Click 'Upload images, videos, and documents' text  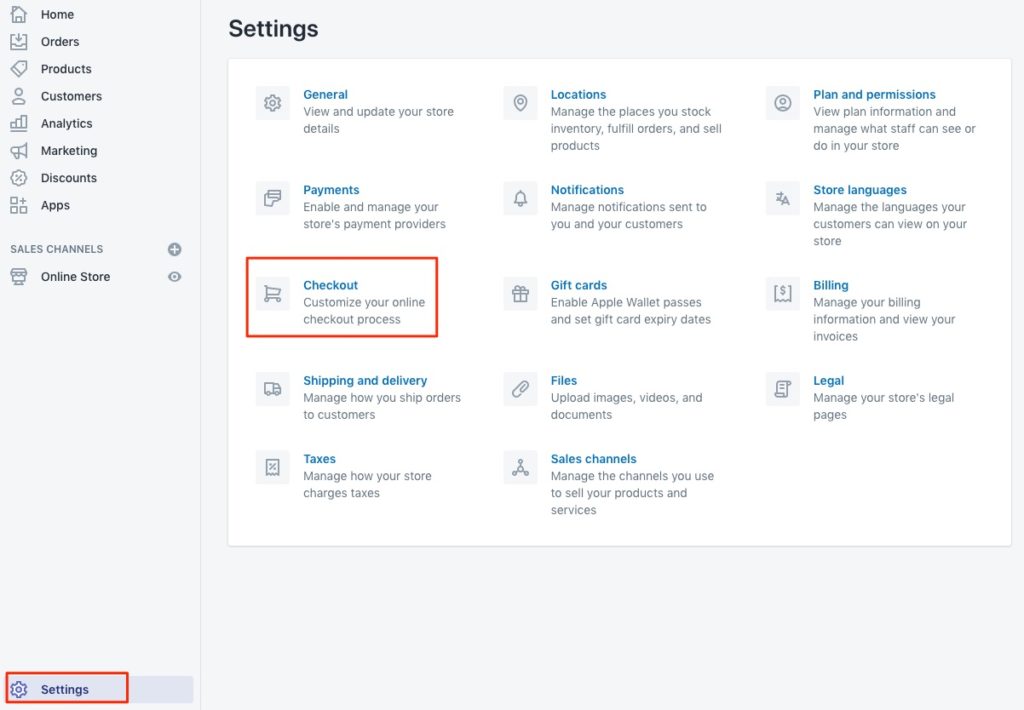(626, 406)
